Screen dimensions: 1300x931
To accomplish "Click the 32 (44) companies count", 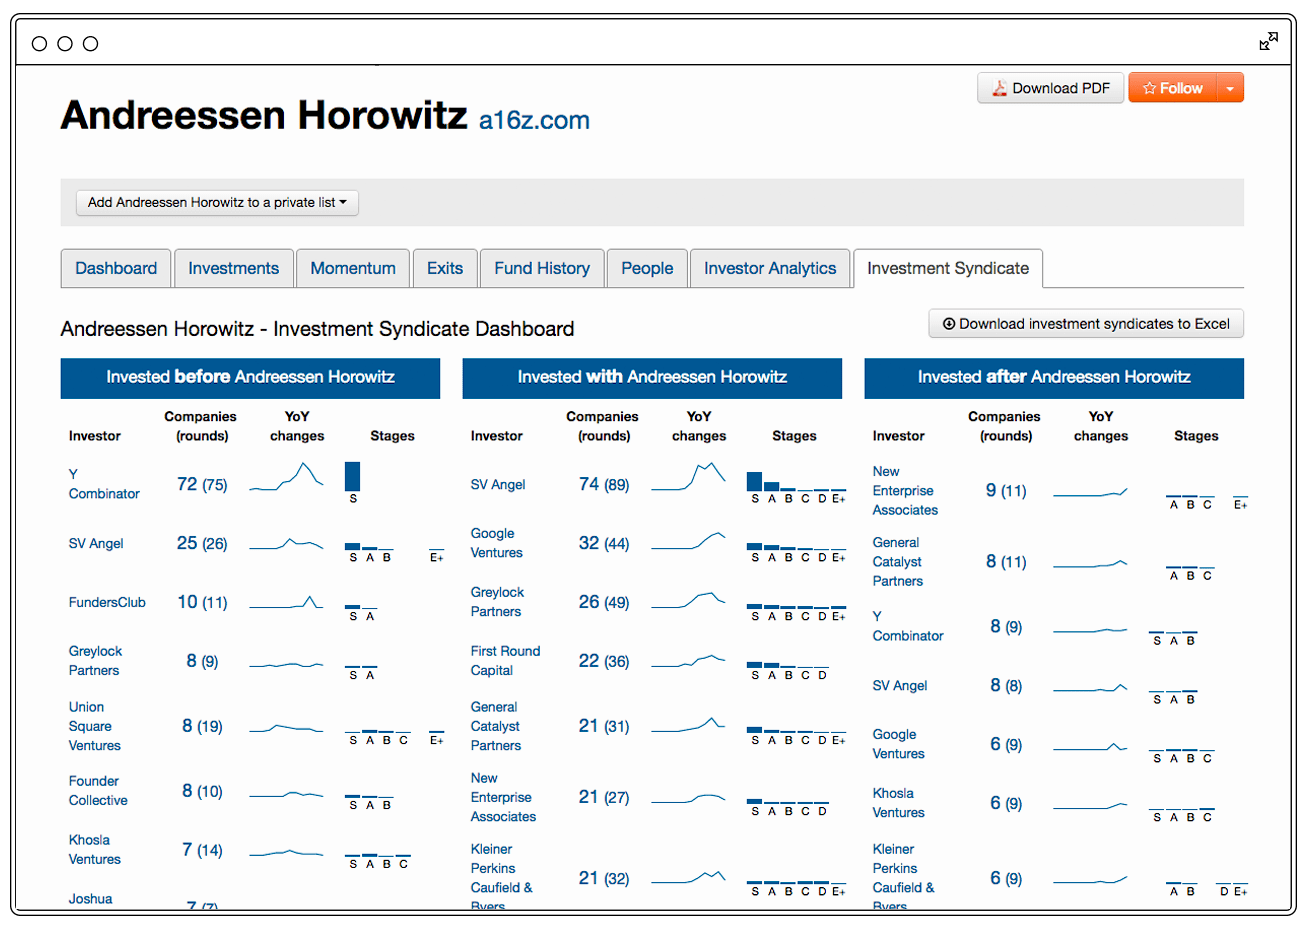I will (x=604, y=544).
